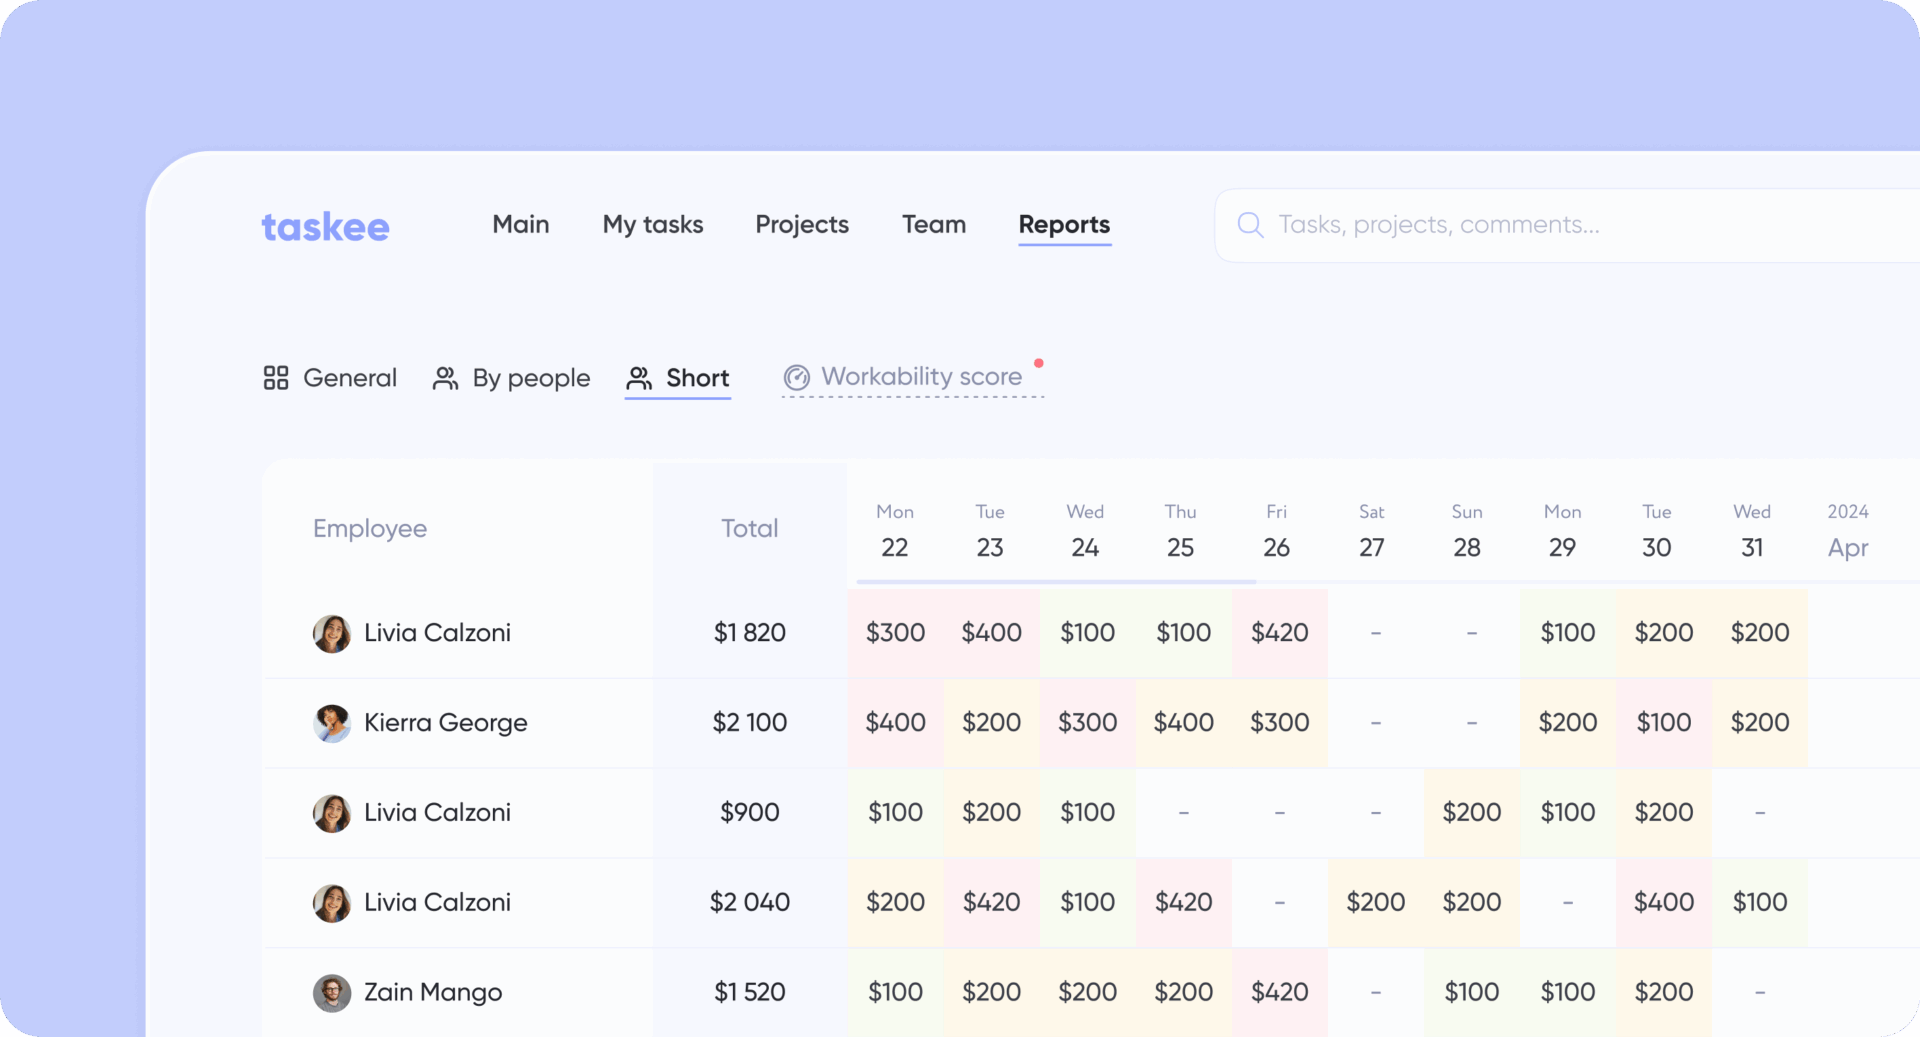
Task: Click the By people users icon
Action: [x=445, y=378]
